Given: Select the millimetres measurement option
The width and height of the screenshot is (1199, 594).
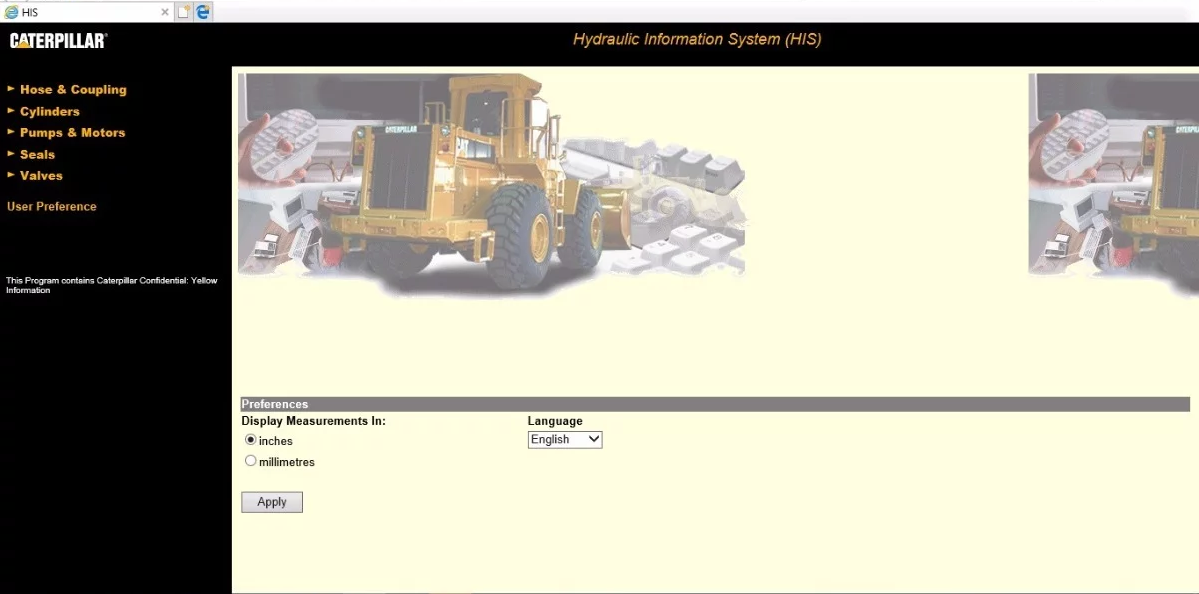Looking at the screenshot, I should click(x=250, y=460).
